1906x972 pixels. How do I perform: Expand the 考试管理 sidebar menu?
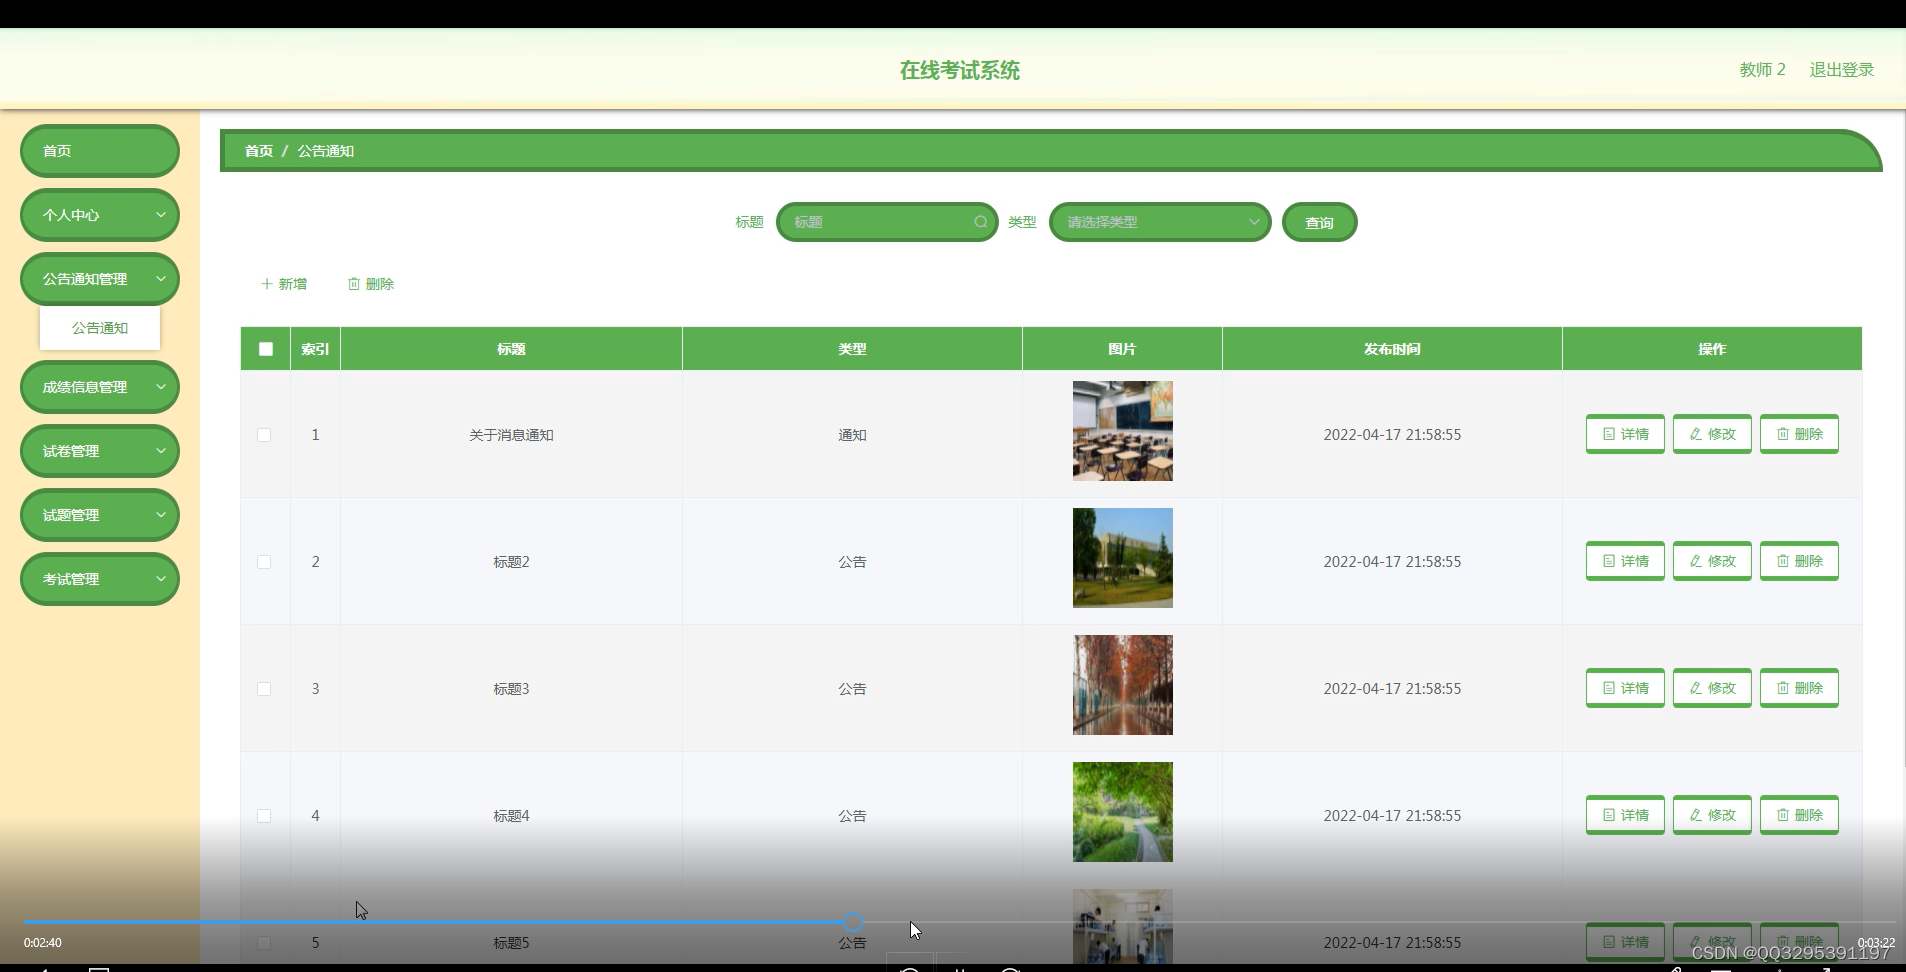(x=100, y=579)
